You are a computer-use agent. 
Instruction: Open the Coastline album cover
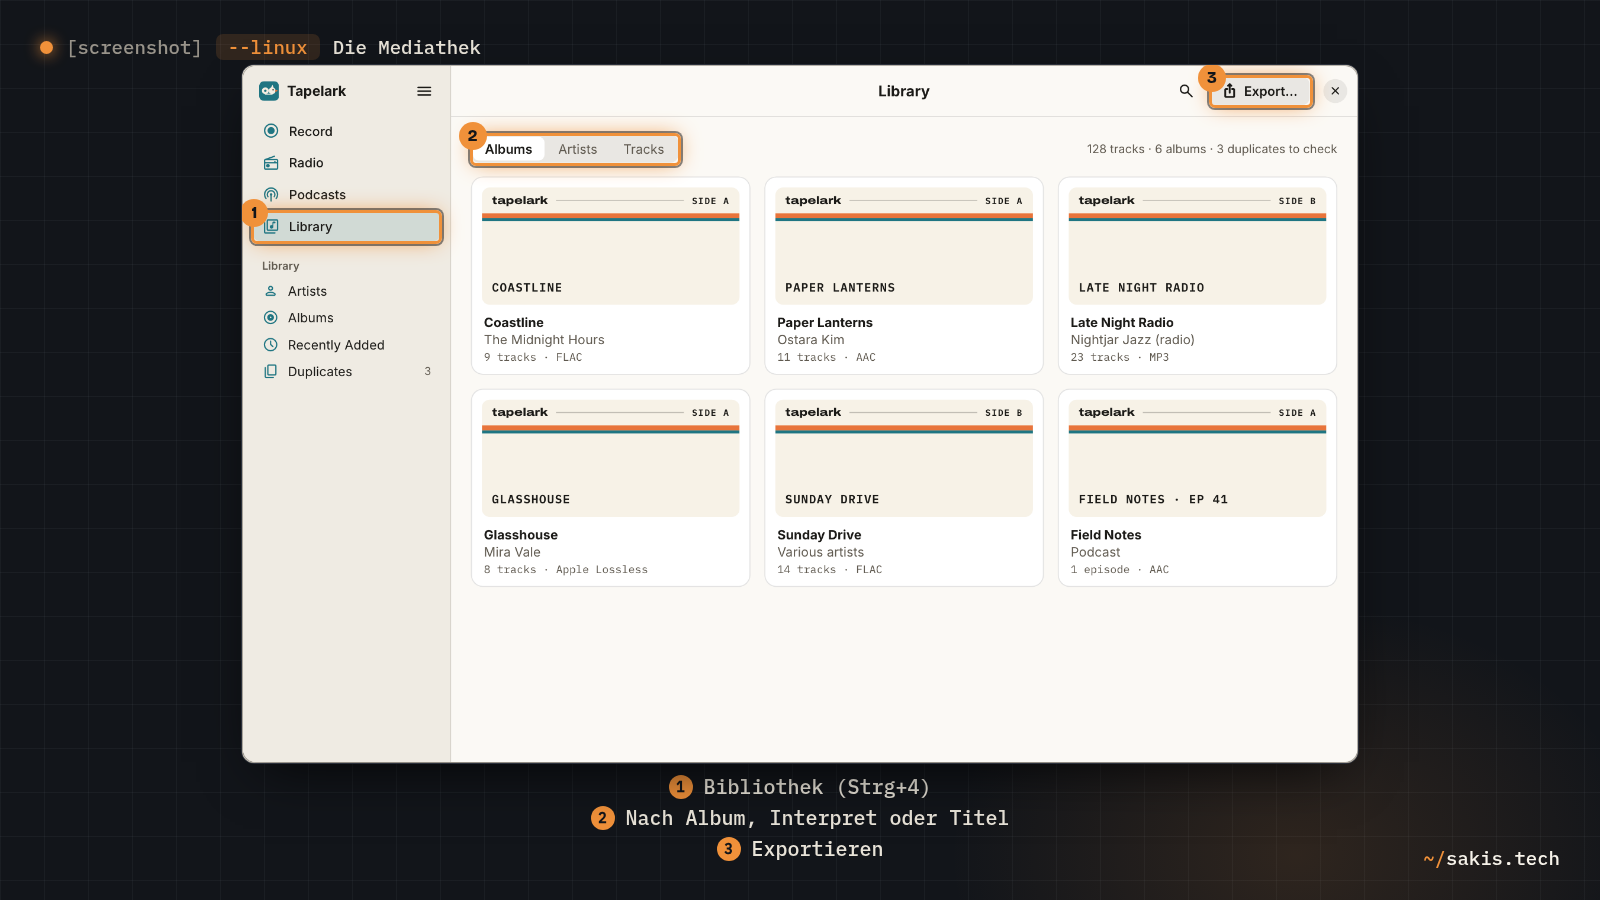point(611,246)
